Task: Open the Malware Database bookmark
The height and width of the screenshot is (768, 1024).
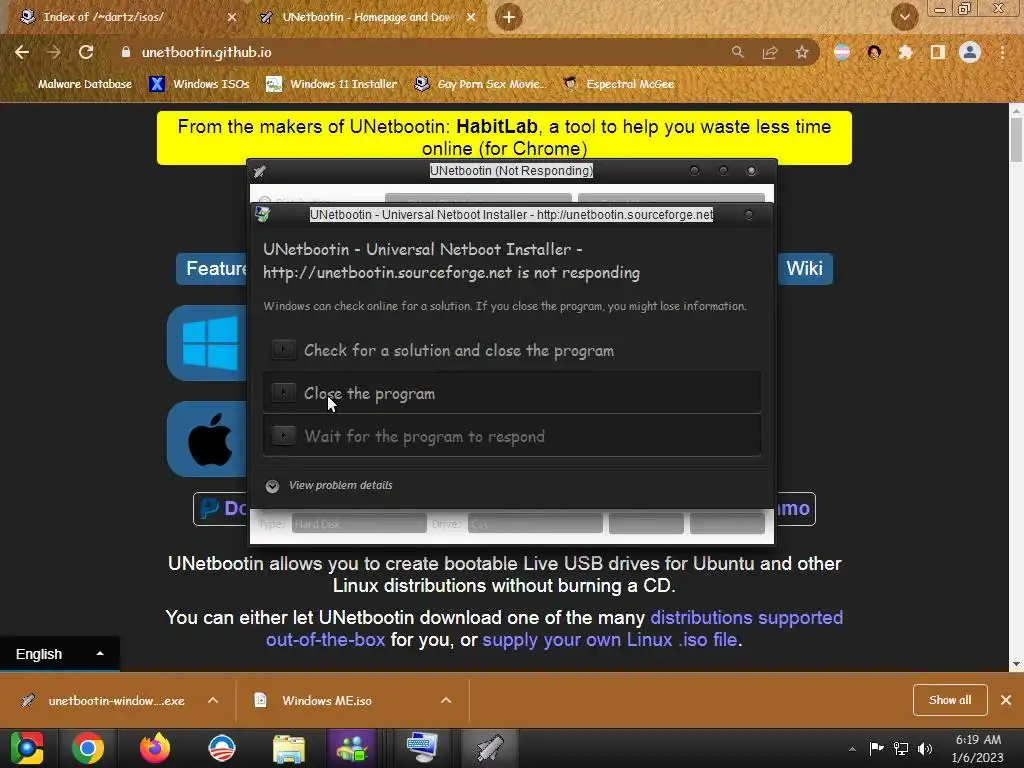Action: [84, 84]
